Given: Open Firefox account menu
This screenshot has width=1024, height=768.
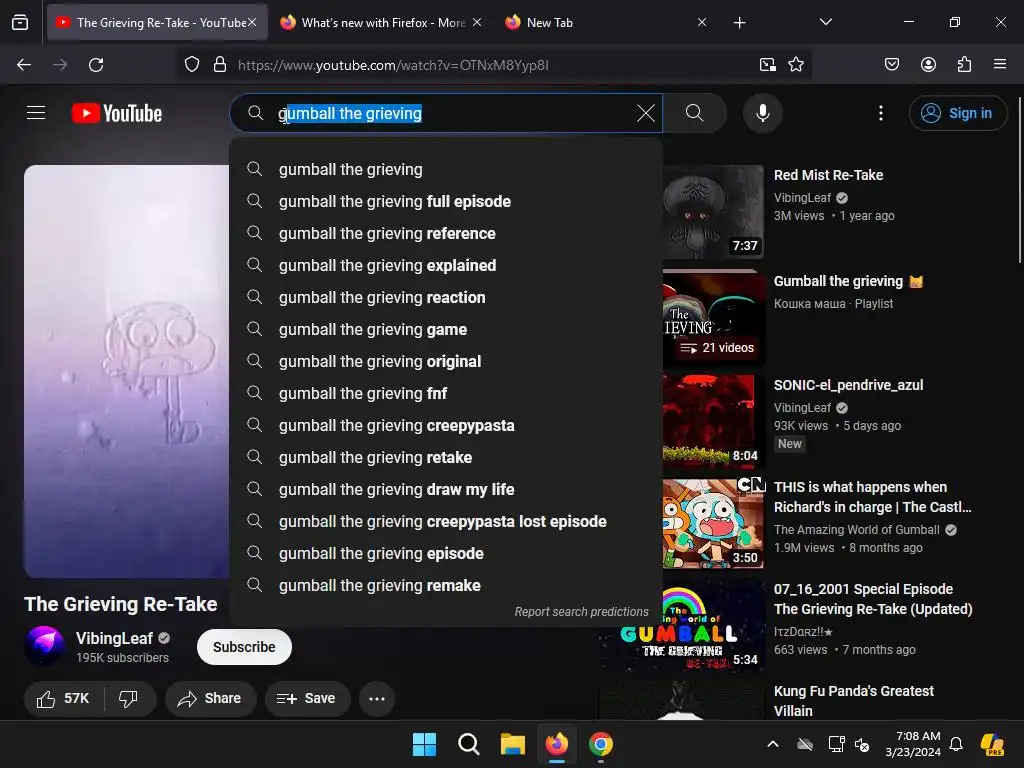Looking at the screenshot, I should pyautogui.click(x=928, y=64).
